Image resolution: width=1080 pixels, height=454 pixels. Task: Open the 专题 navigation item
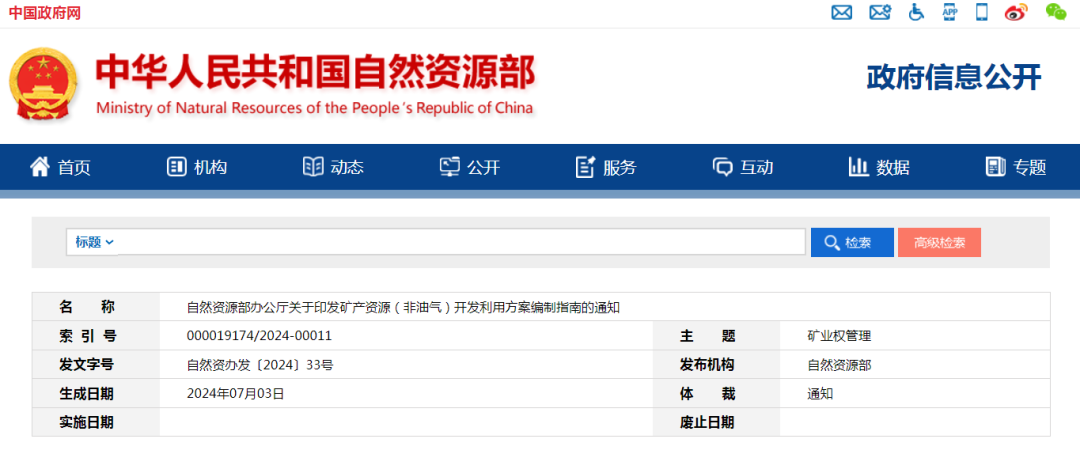click(x=1016, y=167)
